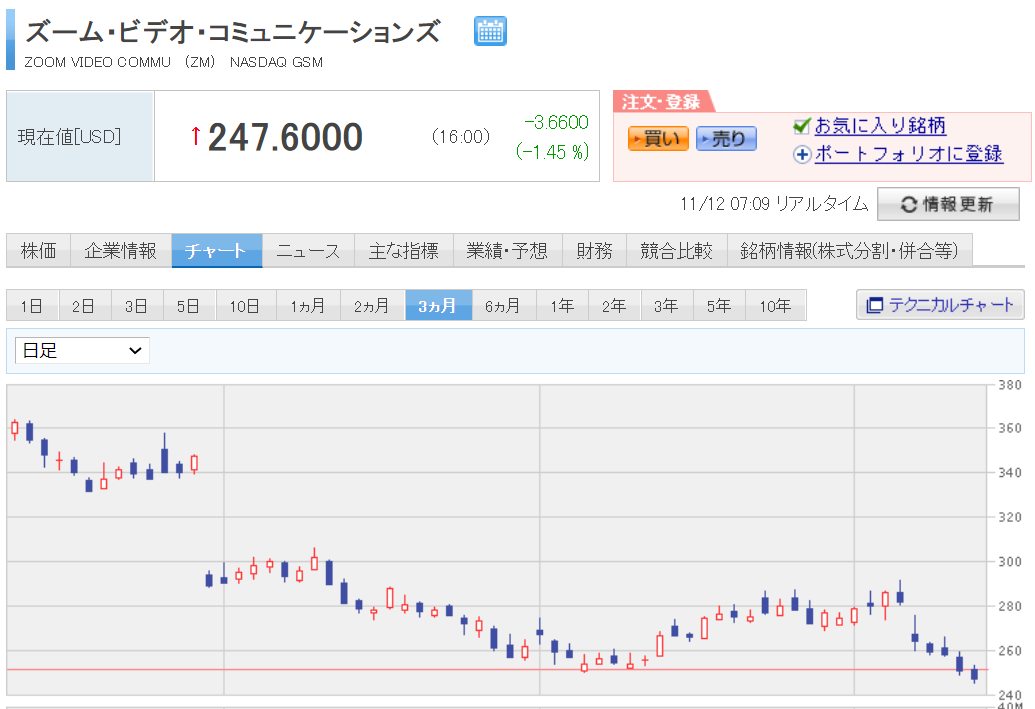
Task: Select 10年 chart period
Action: [776, 306]
